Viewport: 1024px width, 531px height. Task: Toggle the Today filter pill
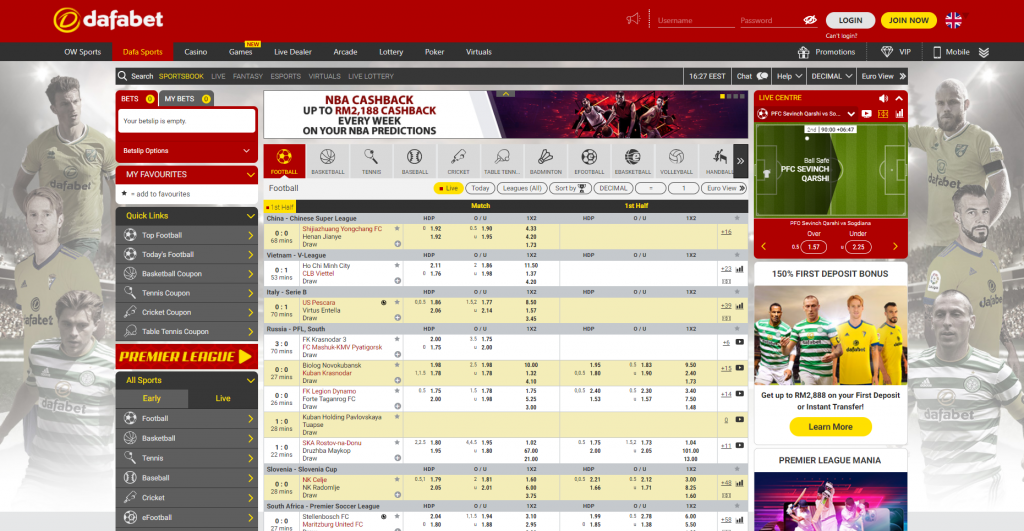pyautogui.click(x=480, y=188)
